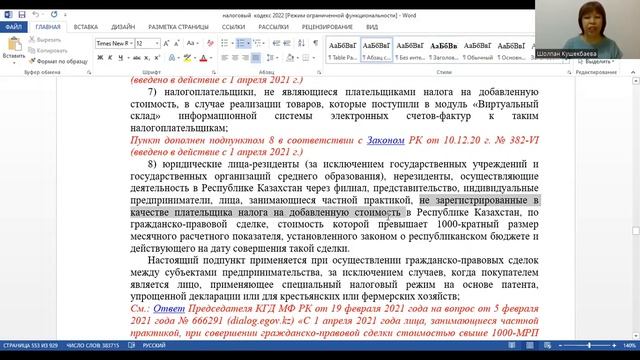
Task: Apply the Обычный style
Action: (x=478, y=51)
